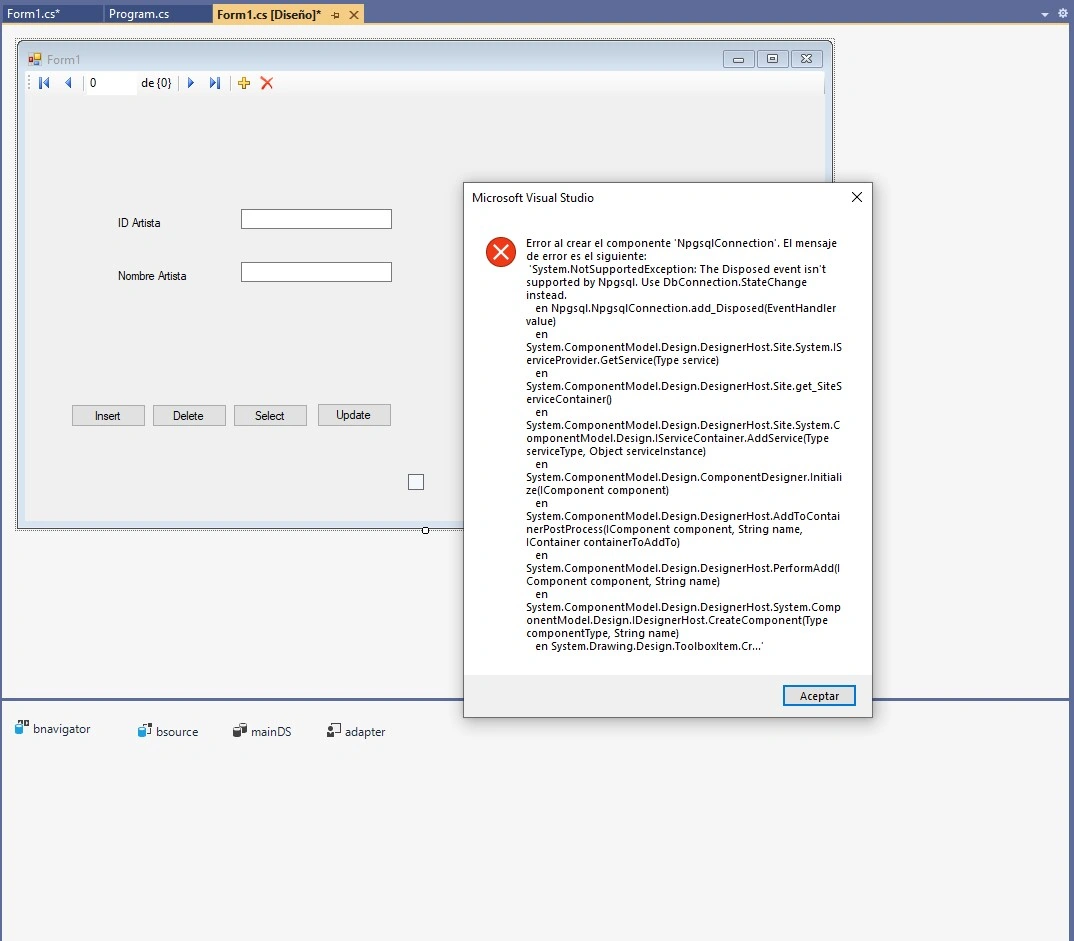Move to previous record in navigator
Image resolution: width=1074 pixels, height=941 pixels.
[x=68, y=83]
